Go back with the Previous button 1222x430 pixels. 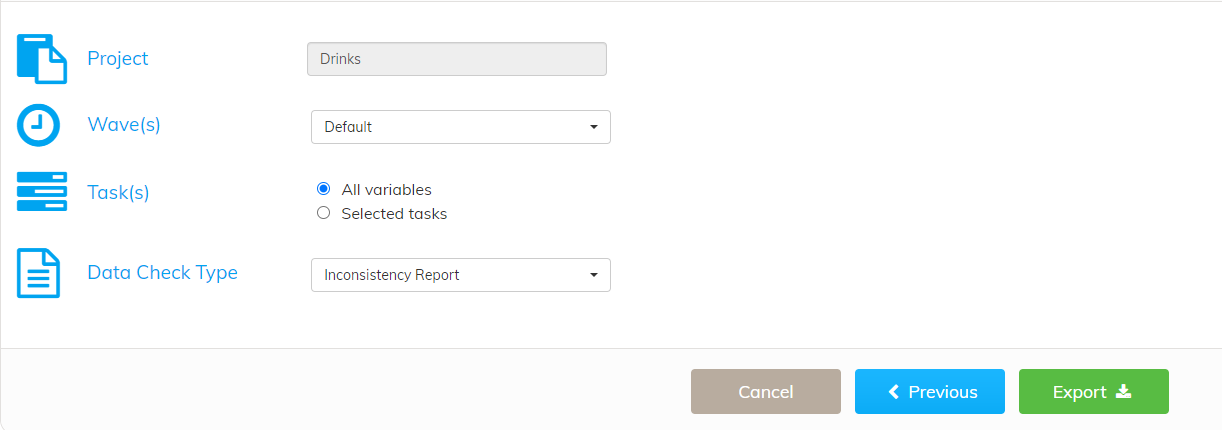930,392
